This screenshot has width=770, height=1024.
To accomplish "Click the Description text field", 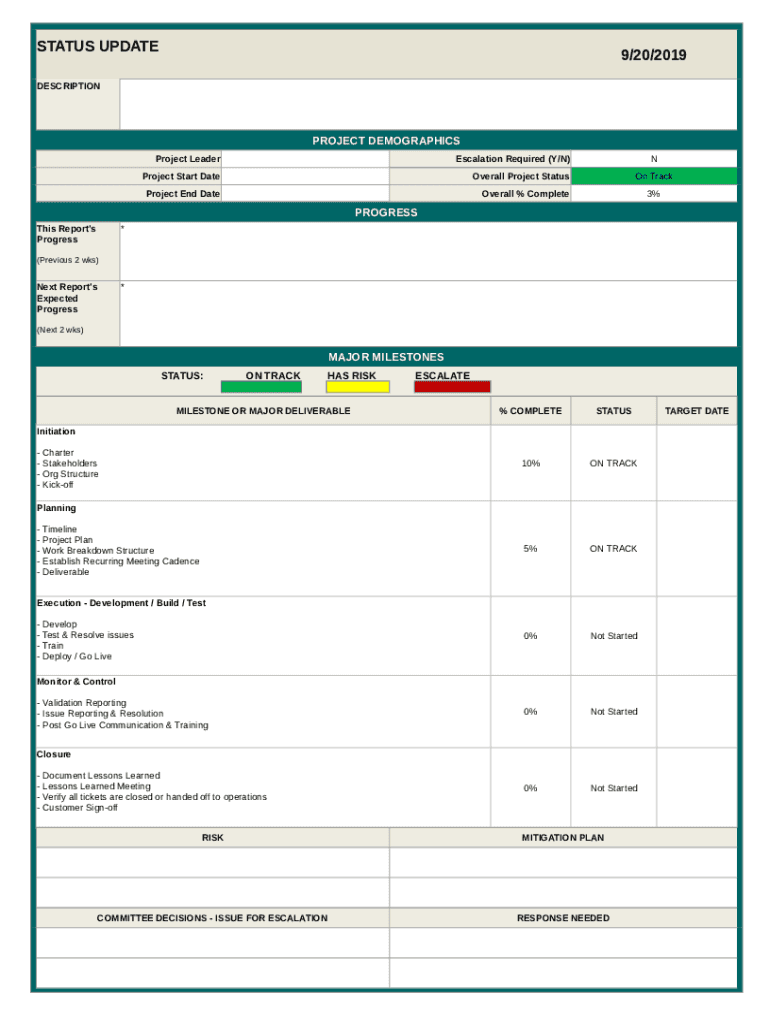I will tap(427, 104).
